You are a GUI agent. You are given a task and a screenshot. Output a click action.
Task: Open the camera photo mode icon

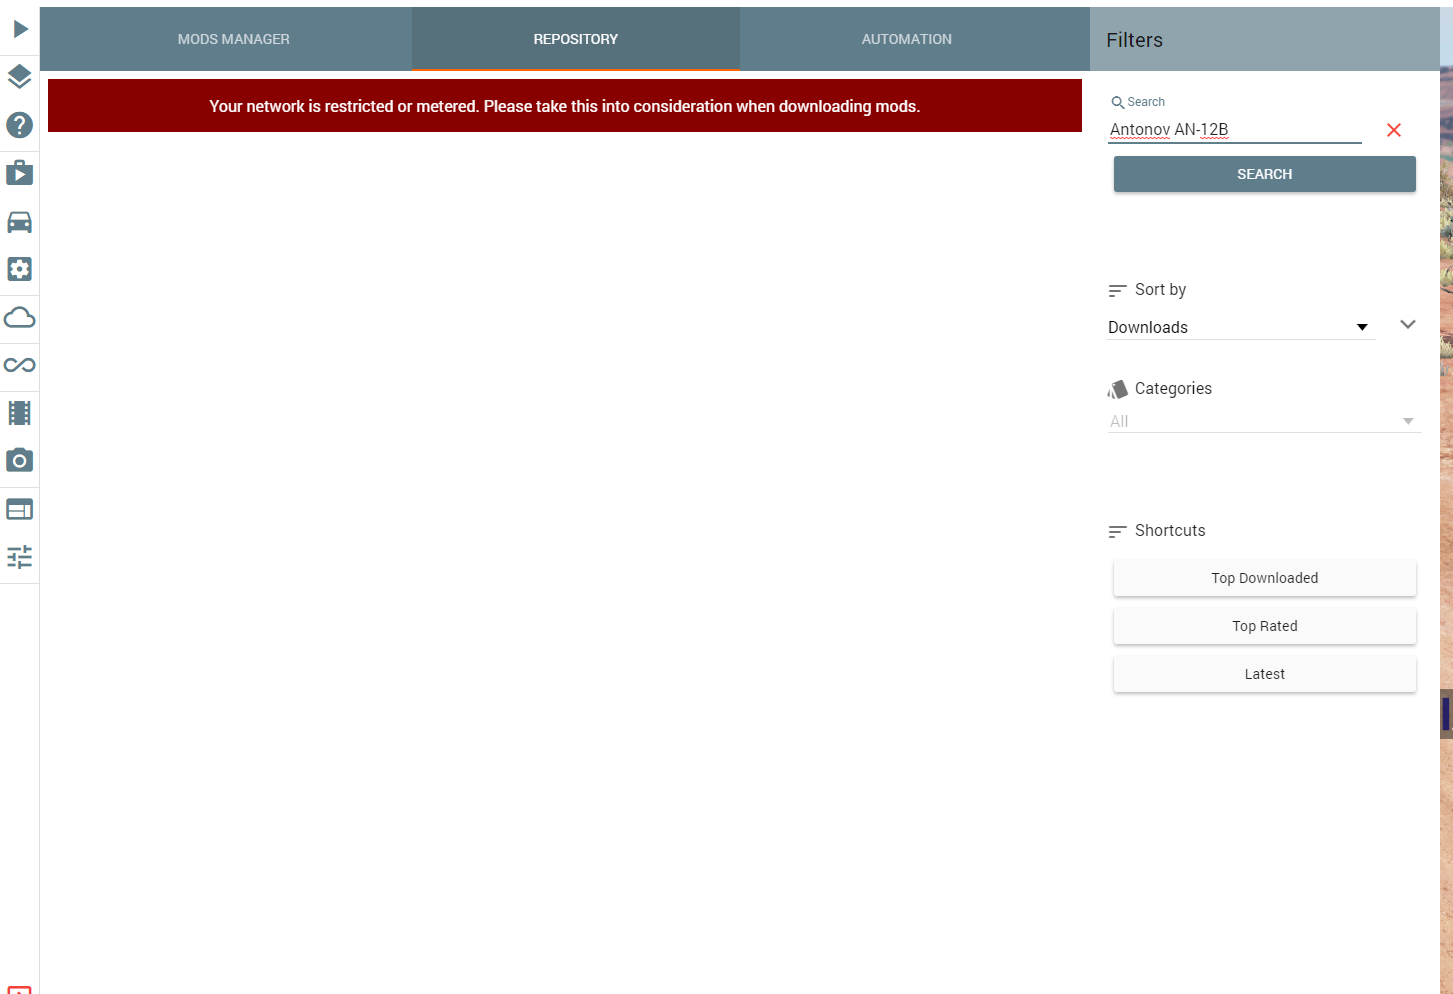point(20,461)
